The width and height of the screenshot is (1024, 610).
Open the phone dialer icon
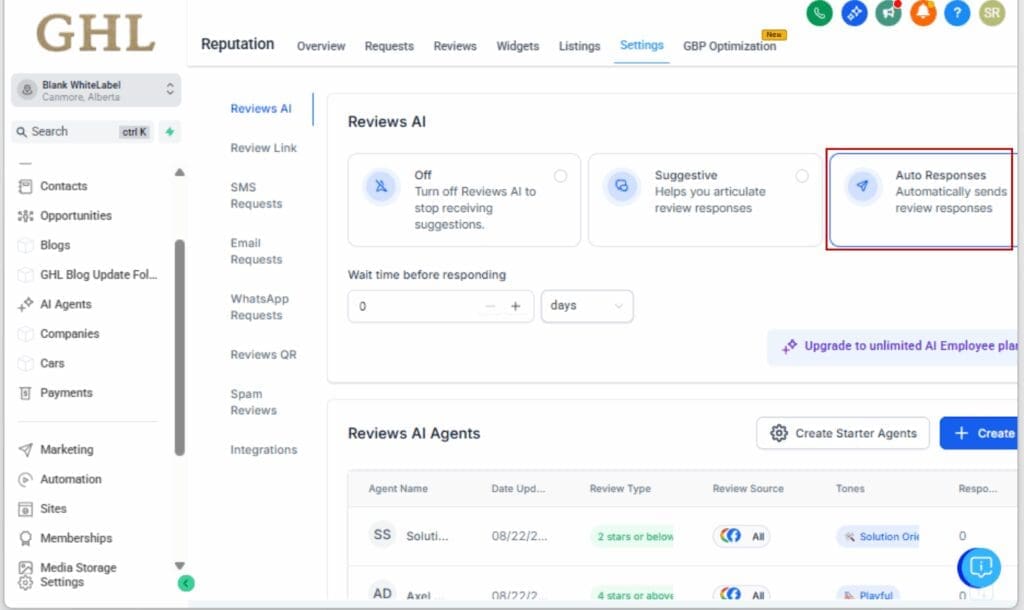click(x=819, y=15)
